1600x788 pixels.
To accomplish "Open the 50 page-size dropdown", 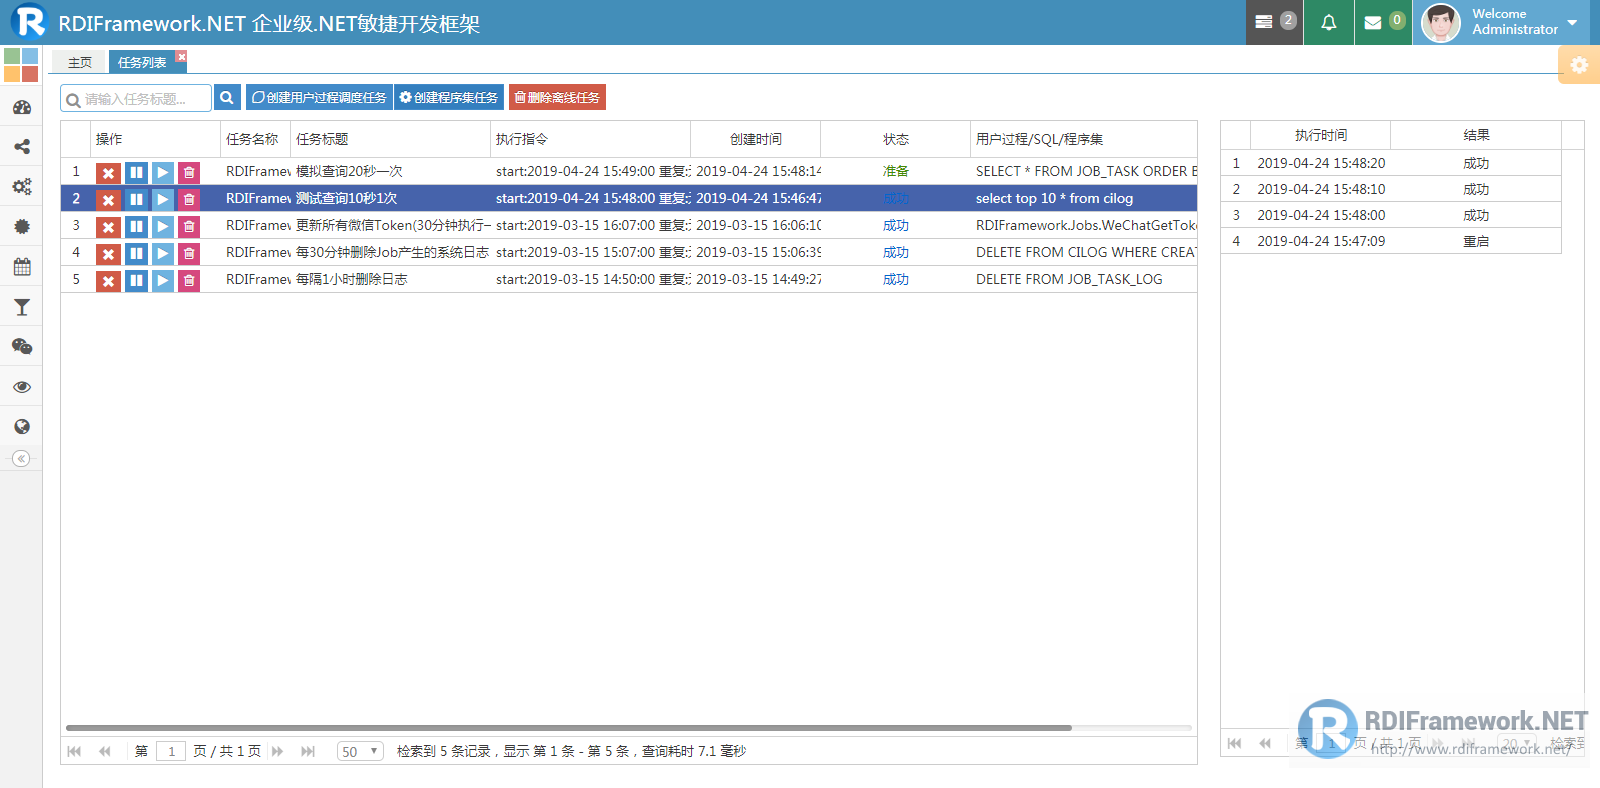I will 360,751.
